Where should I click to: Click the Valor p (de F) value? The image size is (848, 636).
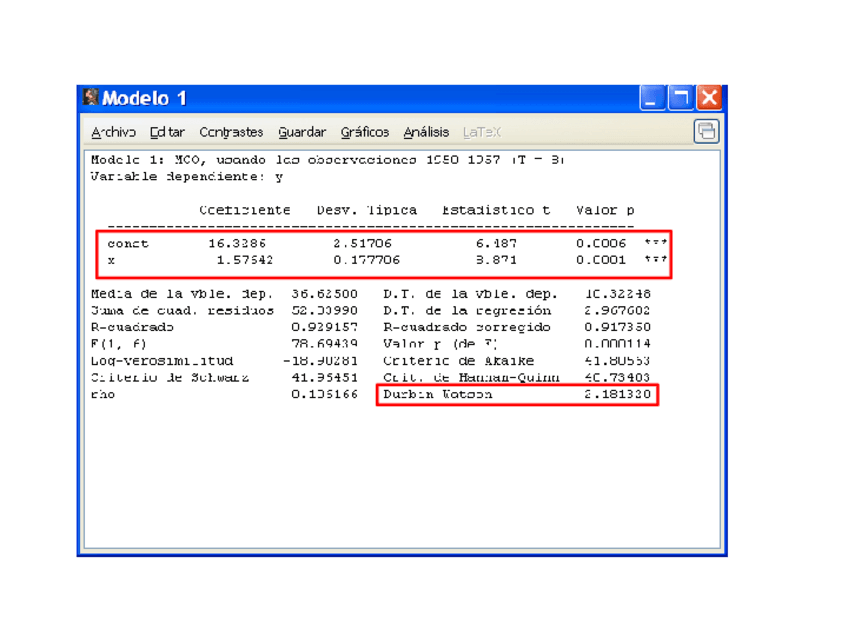coord(617,344)
